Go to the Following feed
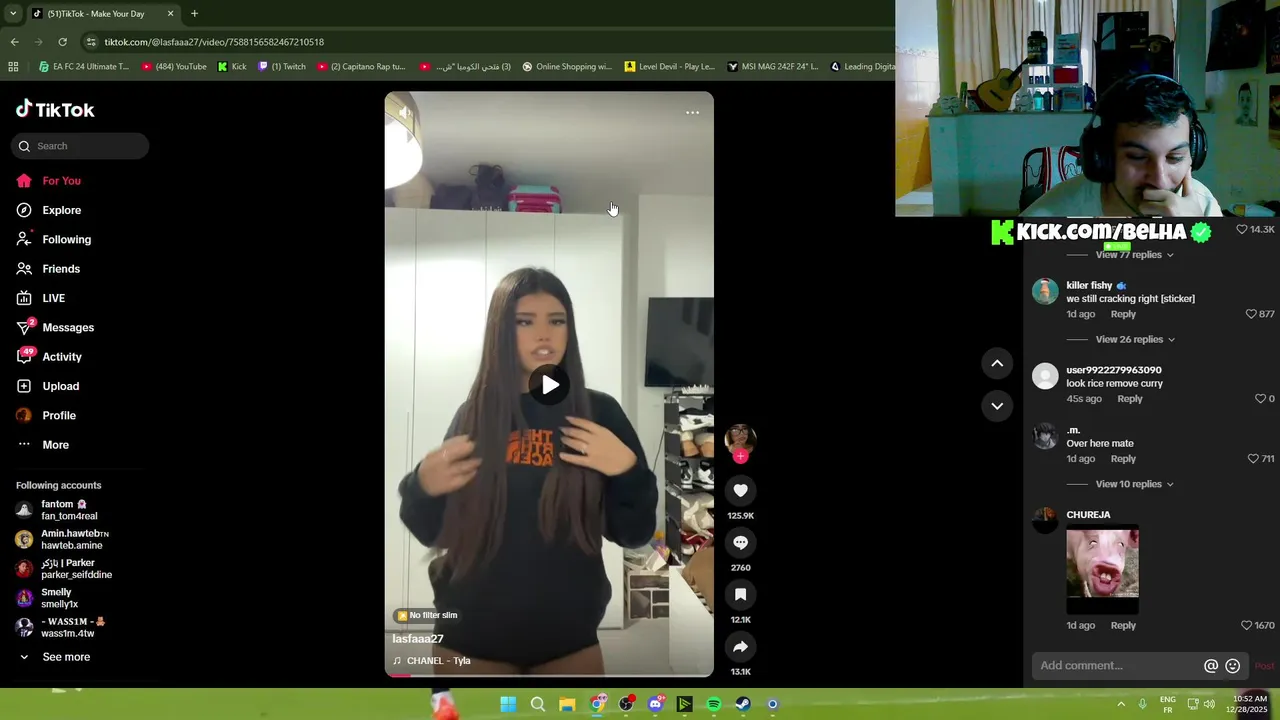 coord(66,239)
